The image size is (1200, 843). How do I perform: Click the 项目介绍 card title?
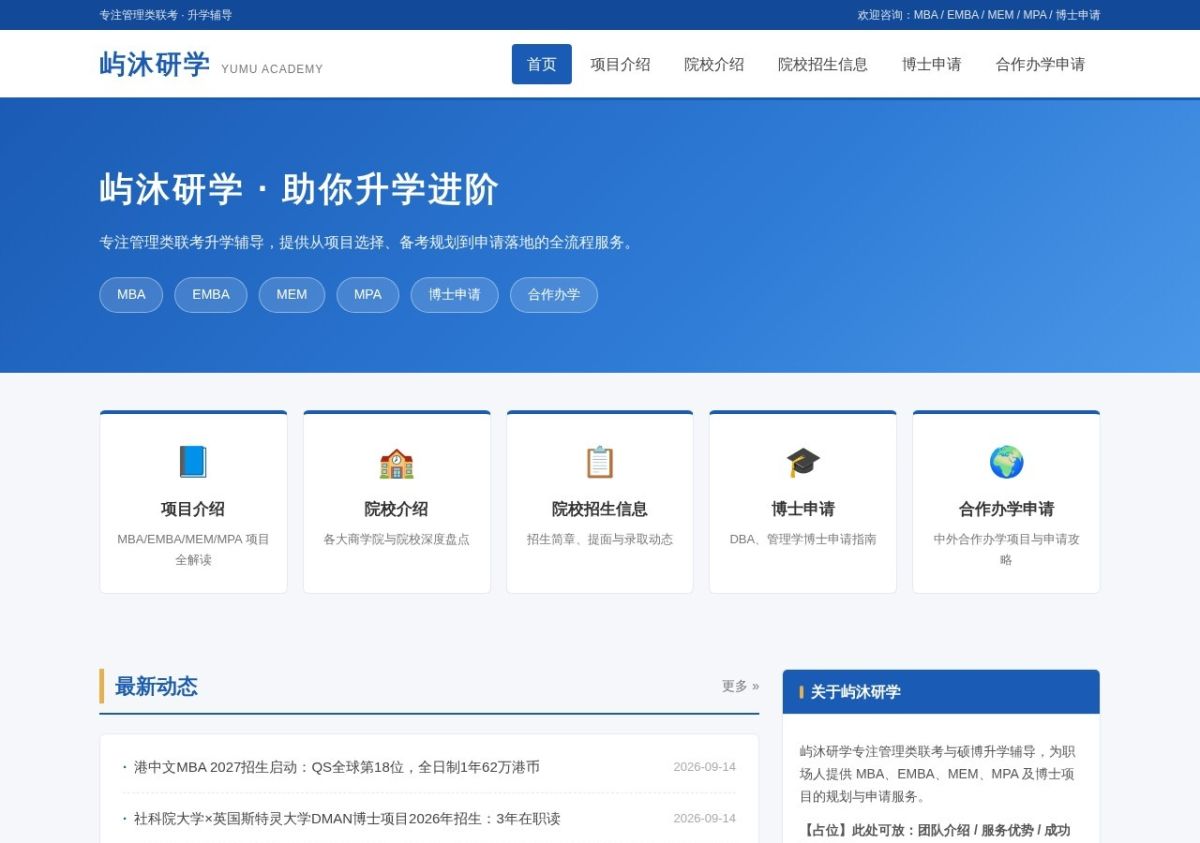(x=193, y=509)
